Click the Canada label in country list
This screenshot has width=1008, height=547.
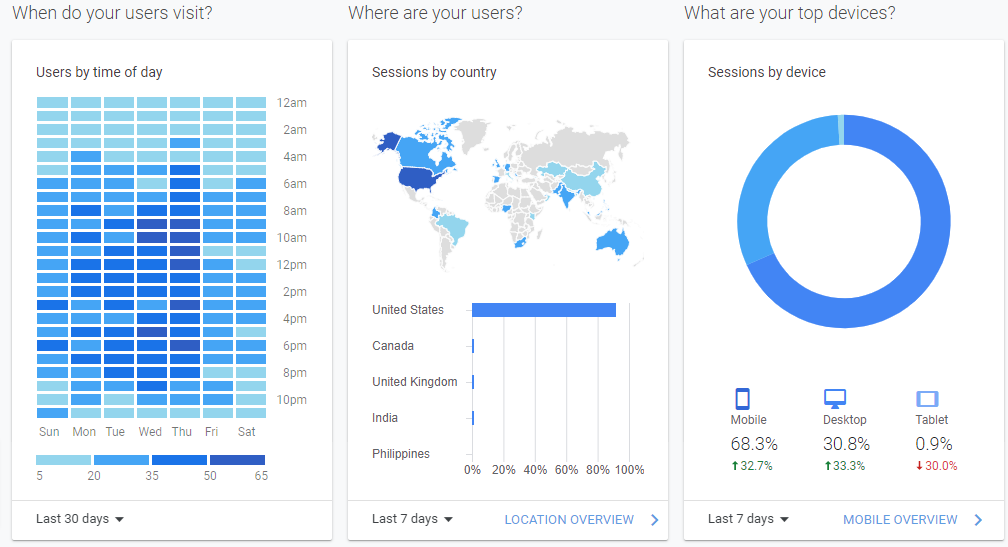click(x=393, y=346)
